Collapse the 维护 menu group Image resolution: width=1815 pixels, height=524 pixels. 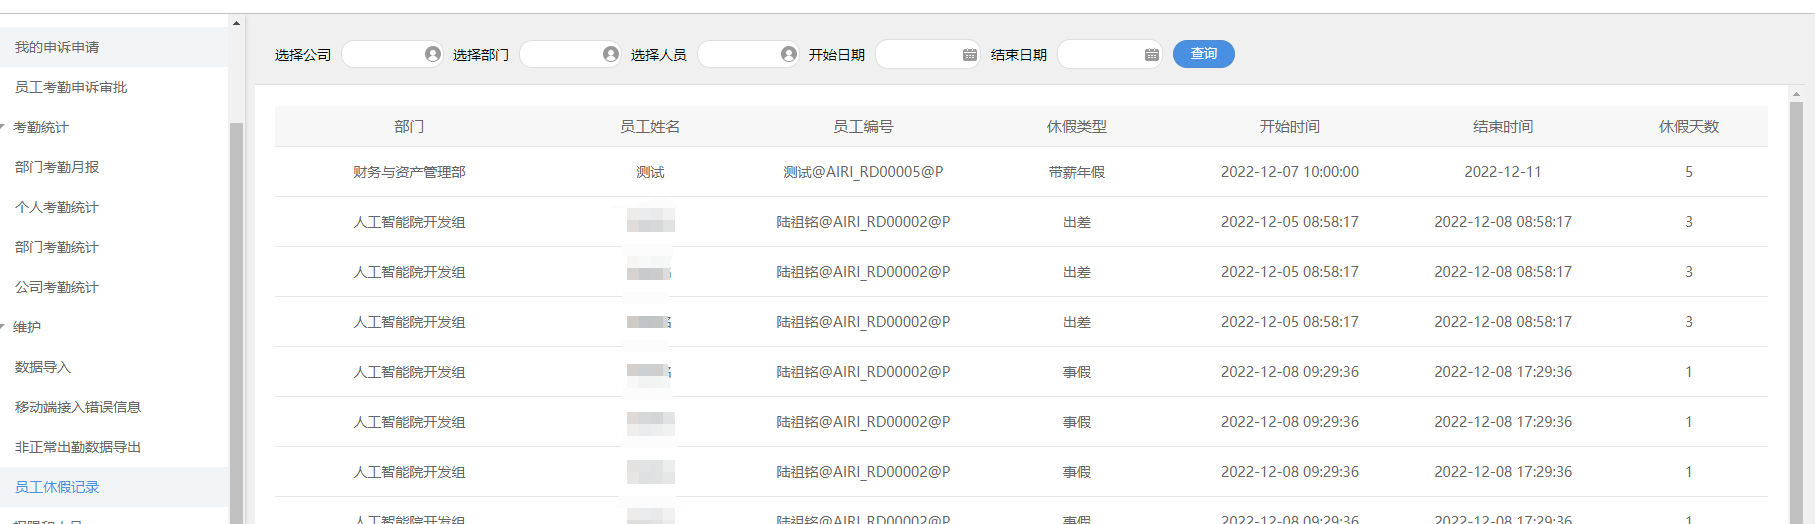coord(27,327)
